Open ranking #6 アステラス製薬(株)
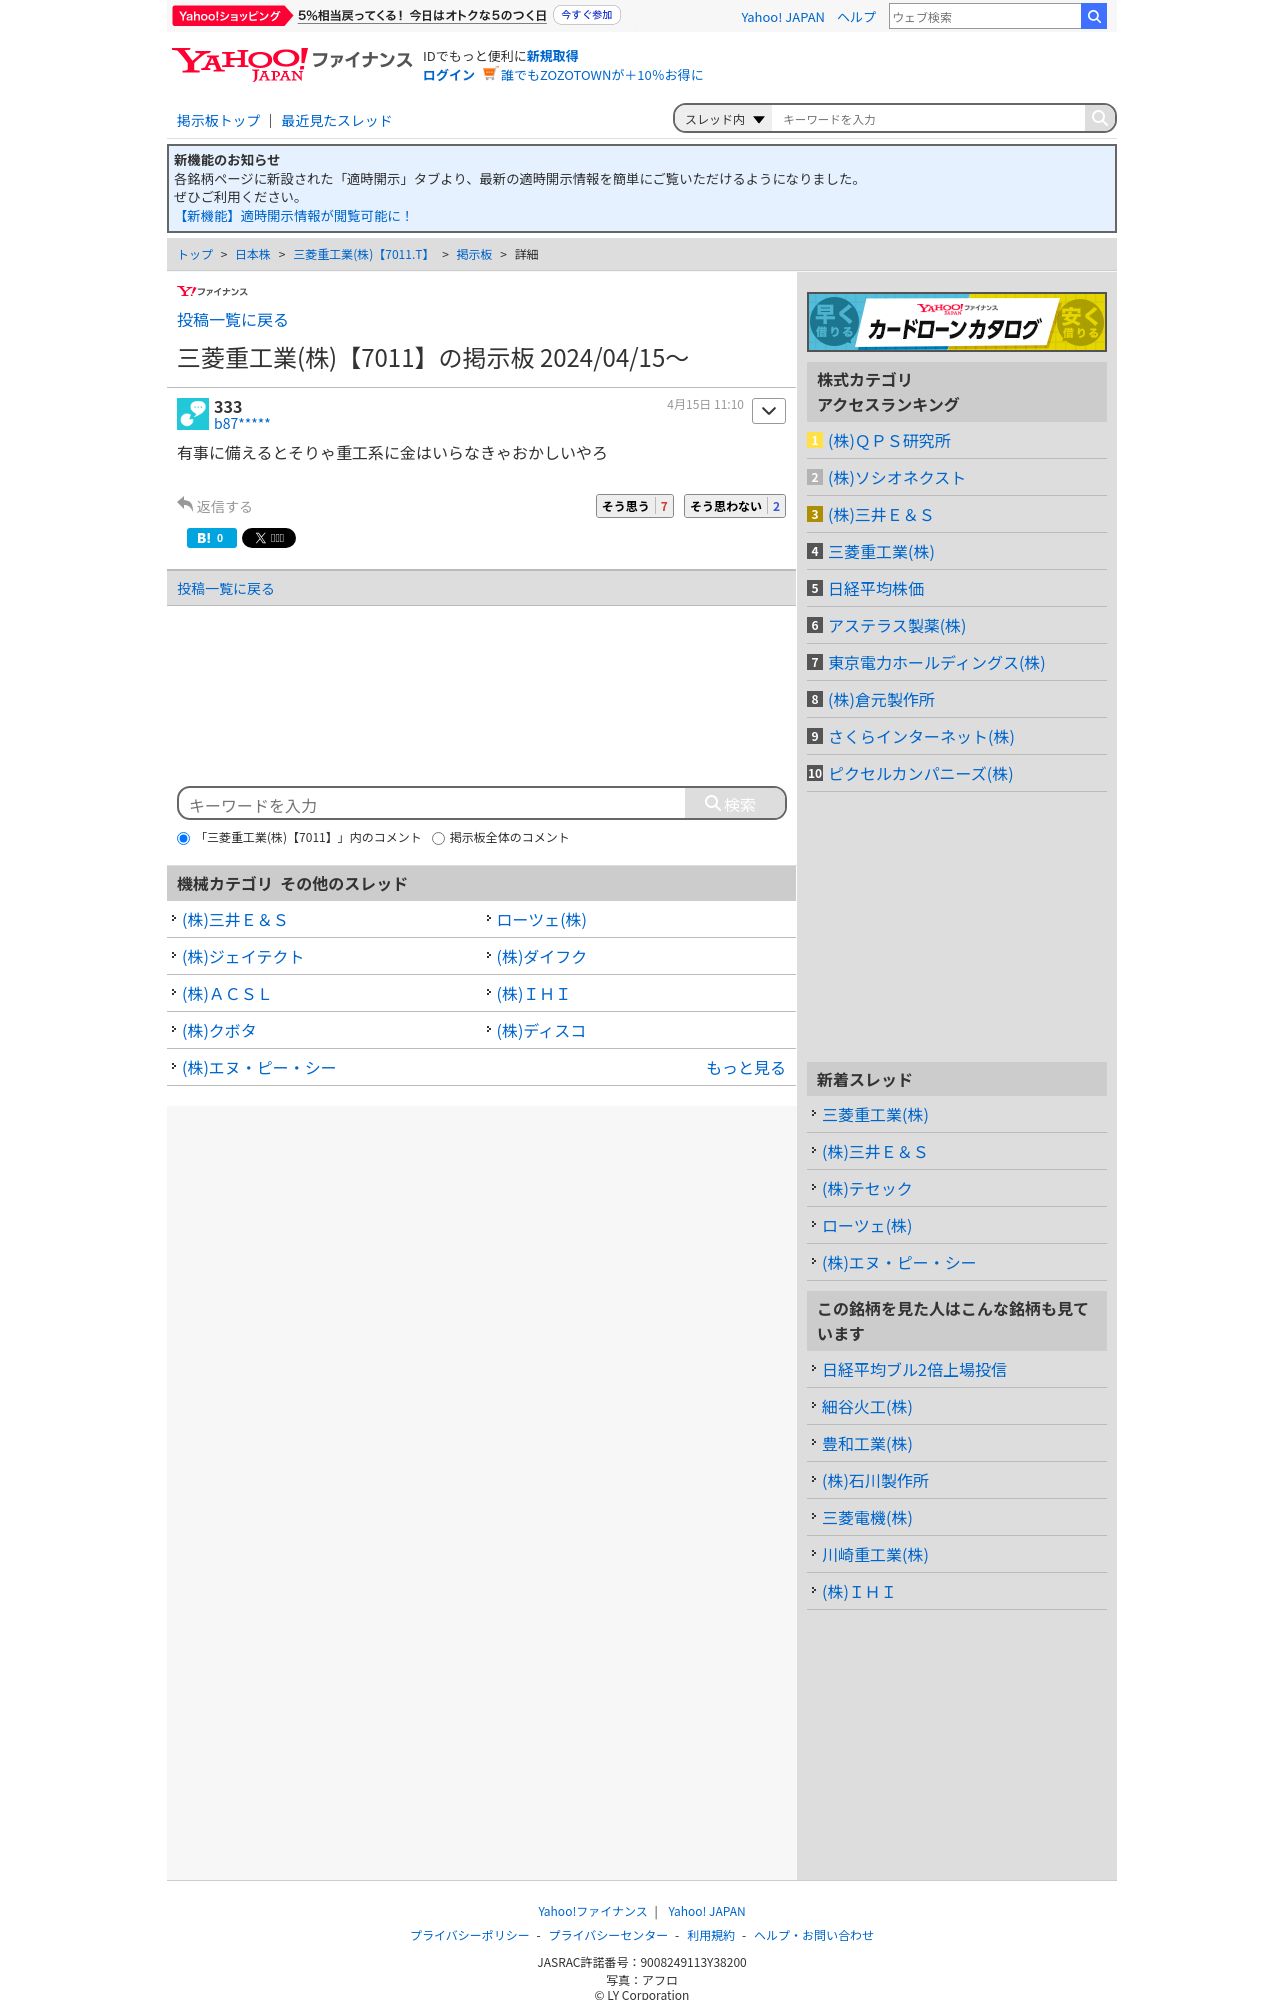This screenshot has height=2000, width=1284. tap(897, 626)
